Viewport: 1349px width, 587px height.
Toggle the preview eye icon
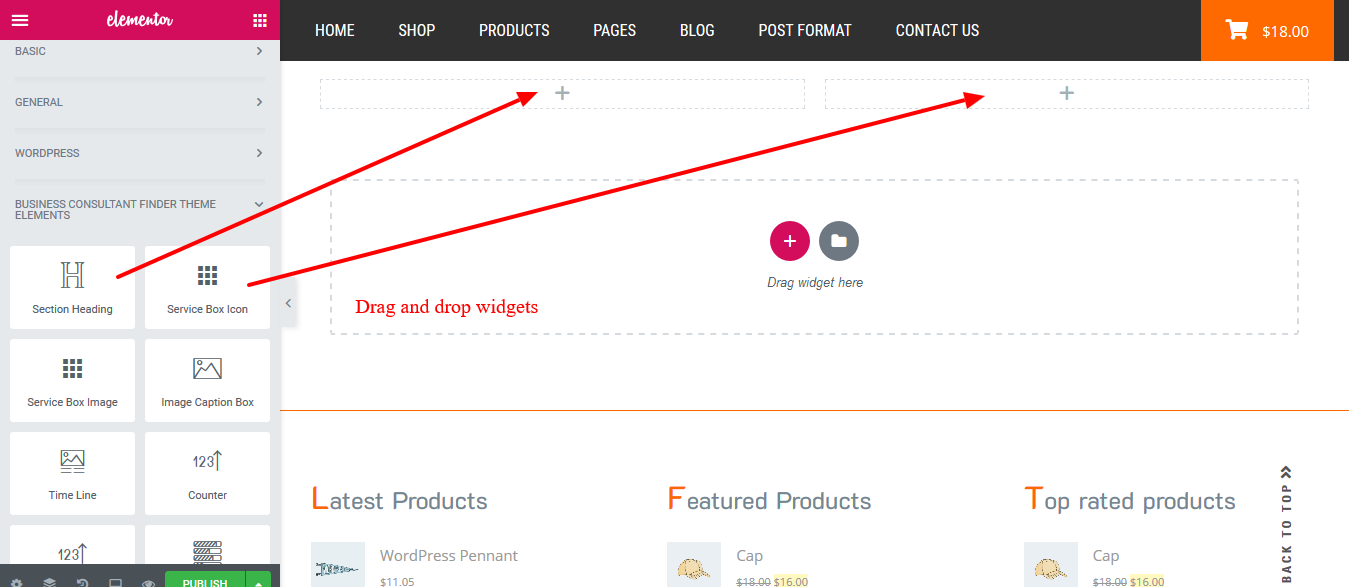[148, 583]
